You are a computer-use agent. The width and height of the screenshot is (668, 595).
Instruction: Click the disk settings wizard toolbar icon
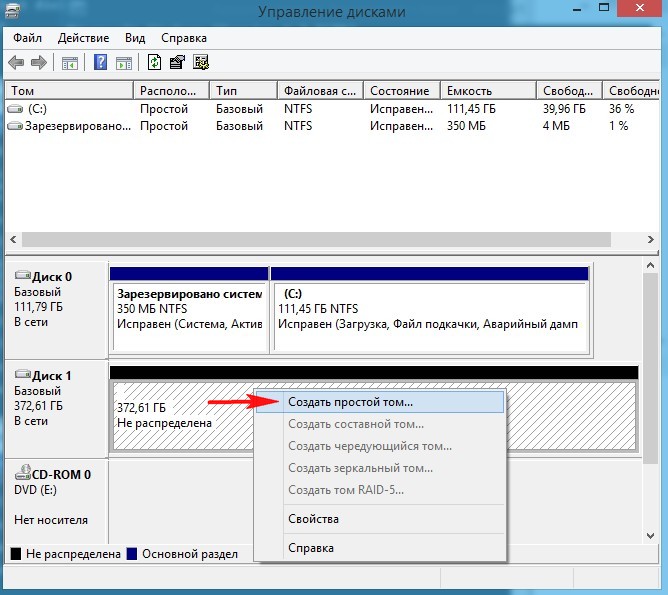(200, 62)
